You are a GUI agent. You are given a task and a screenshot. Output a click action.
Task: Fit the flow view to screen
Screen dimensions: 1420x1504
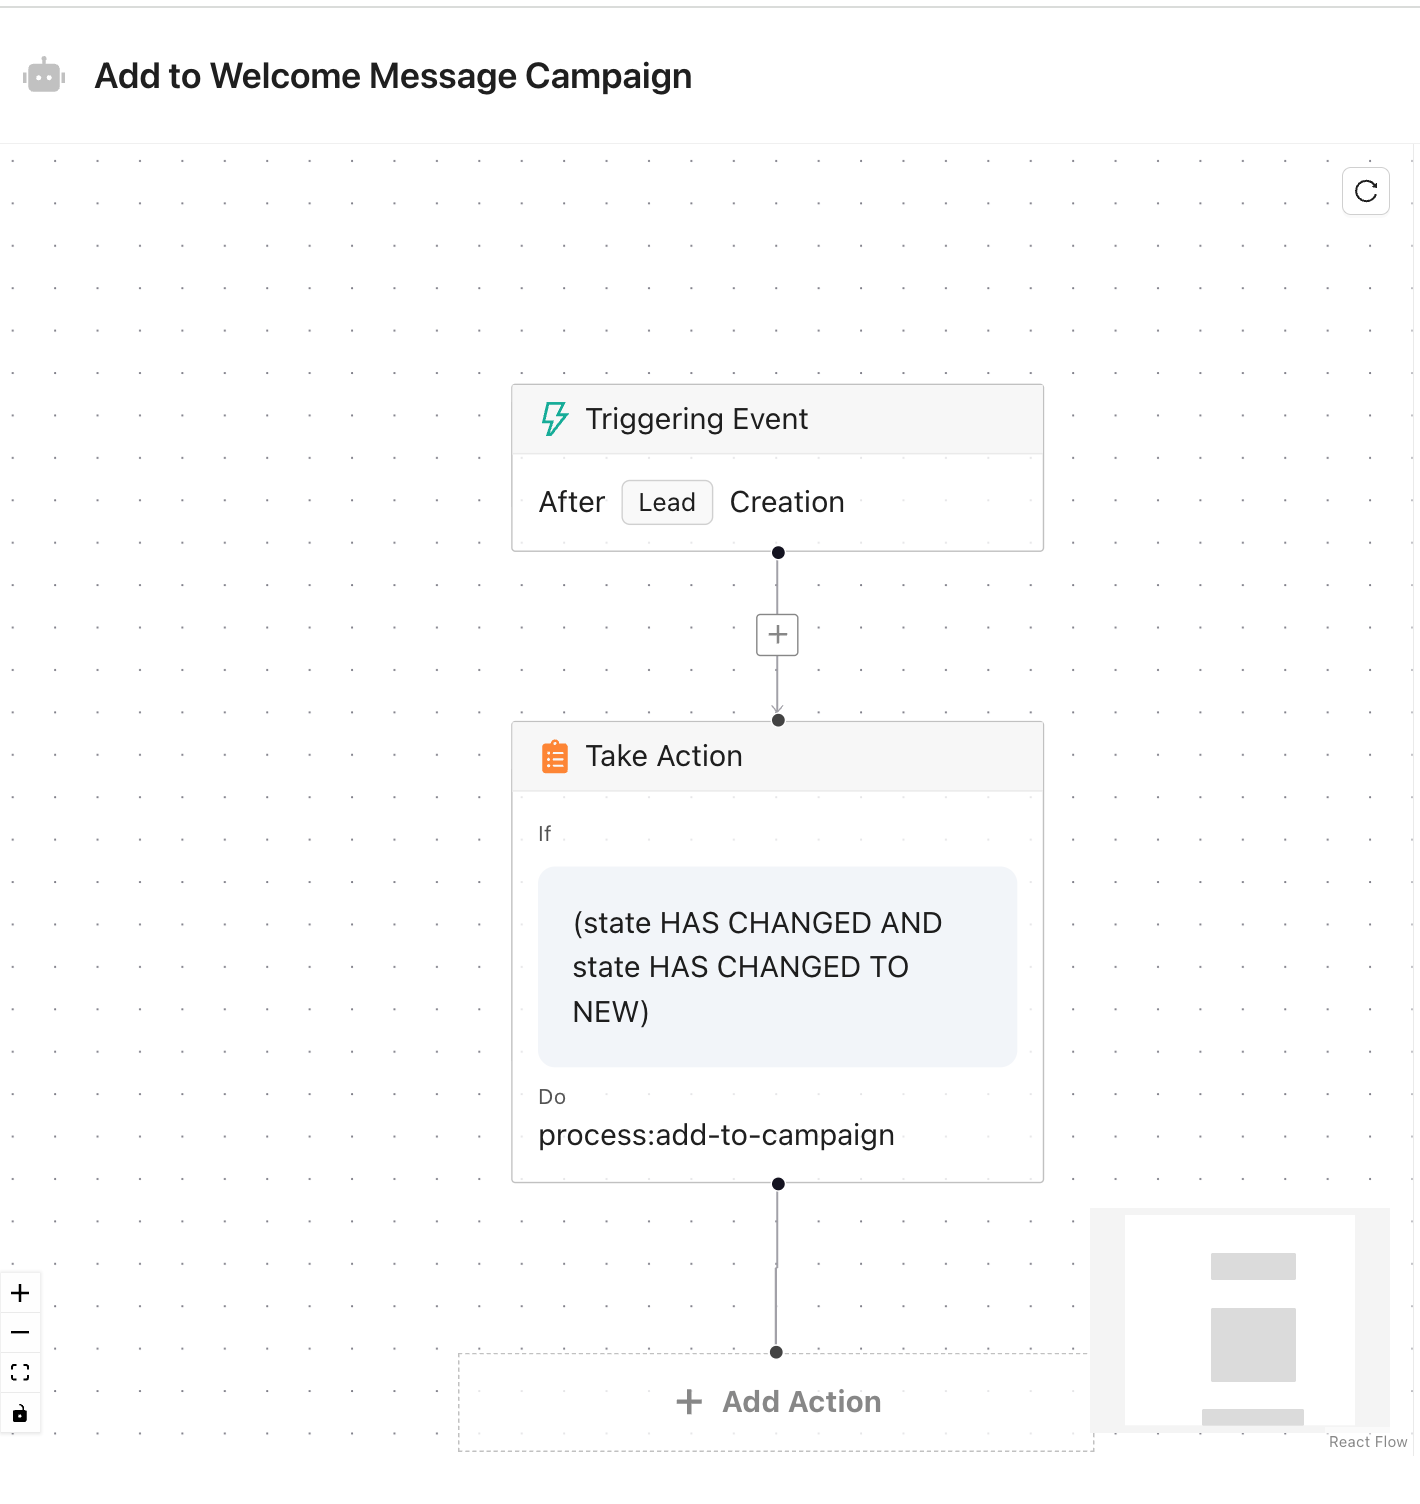point(20,1372)
